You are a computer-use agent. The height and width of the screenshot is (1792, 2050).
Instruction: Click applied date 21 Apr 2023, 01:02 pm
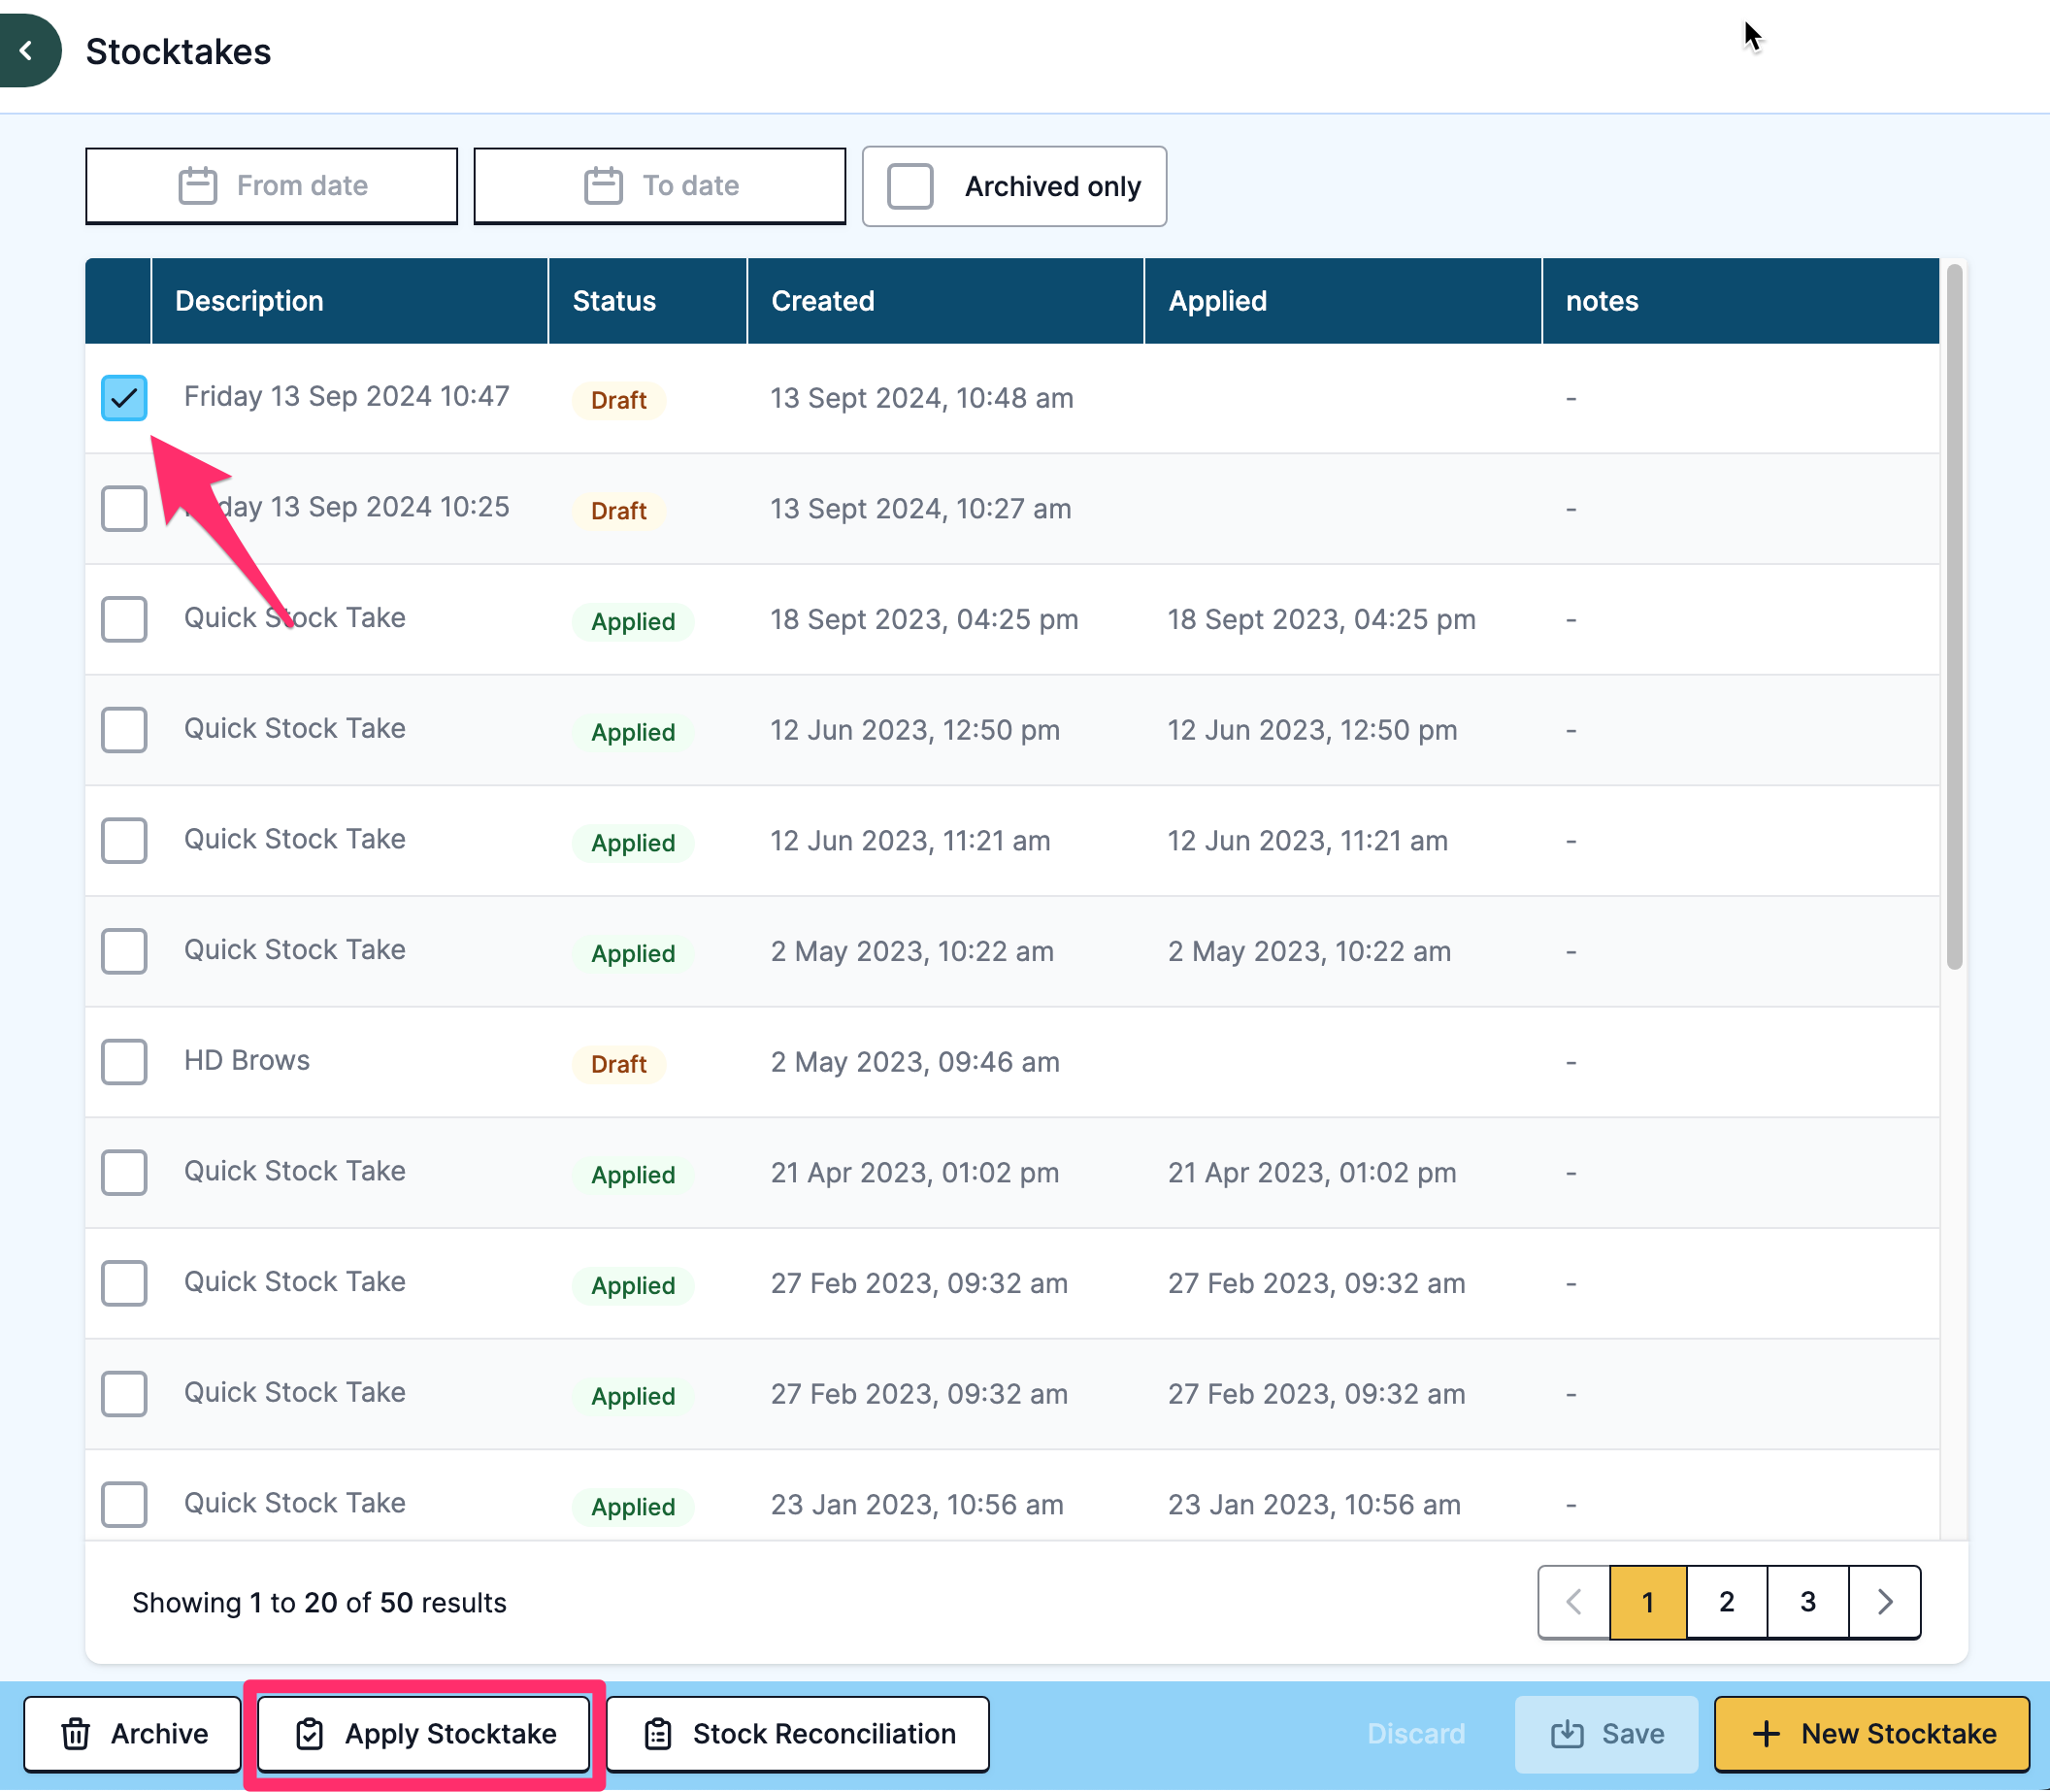(x=1311, y=1173)
